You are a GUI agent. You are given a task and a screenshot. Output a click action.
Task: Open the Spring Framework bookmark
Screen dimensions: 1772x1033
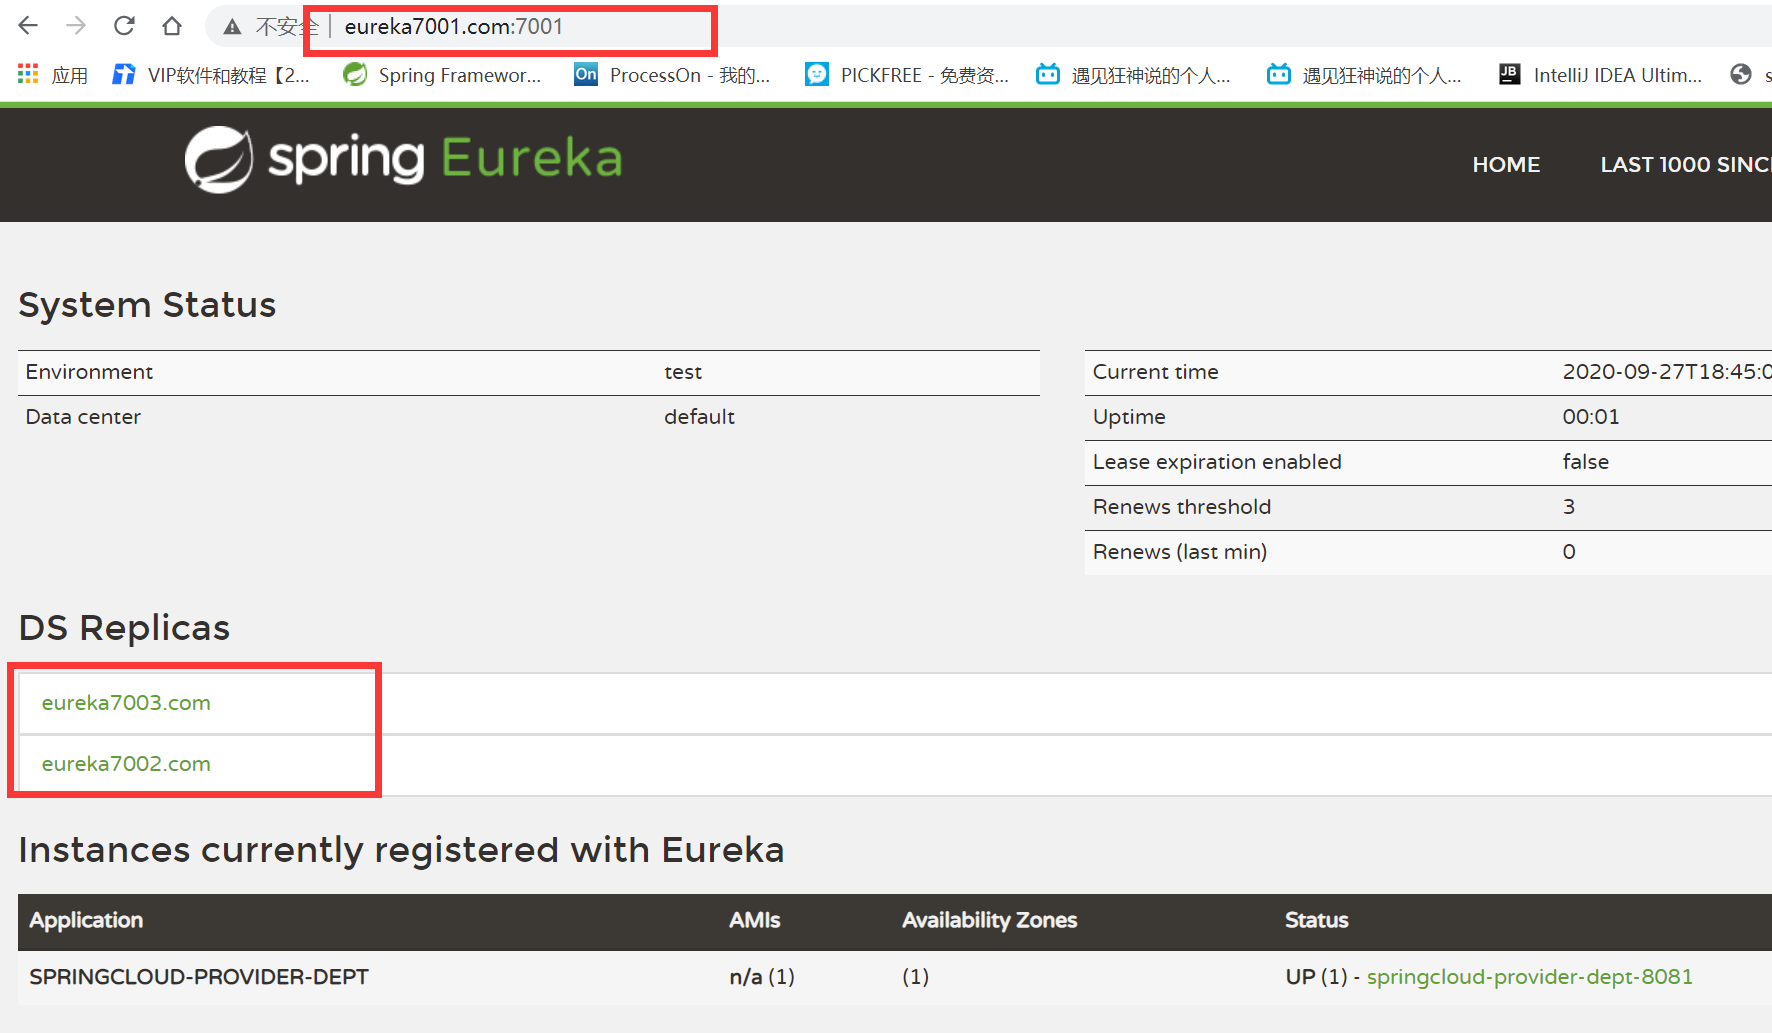point(442,75)
